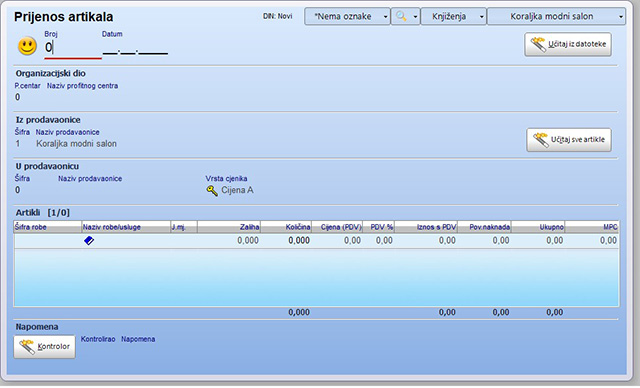640x388 pixels.
Task: Click the DIN: Novi status text
Action: [278, 16]
